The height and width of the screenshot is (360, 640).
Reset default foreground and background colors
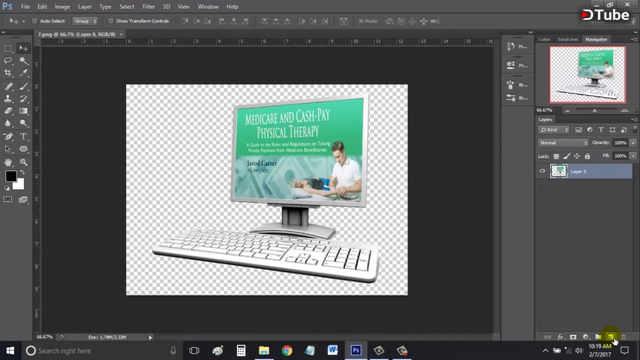pyautogui.click(x=7, y=188)
